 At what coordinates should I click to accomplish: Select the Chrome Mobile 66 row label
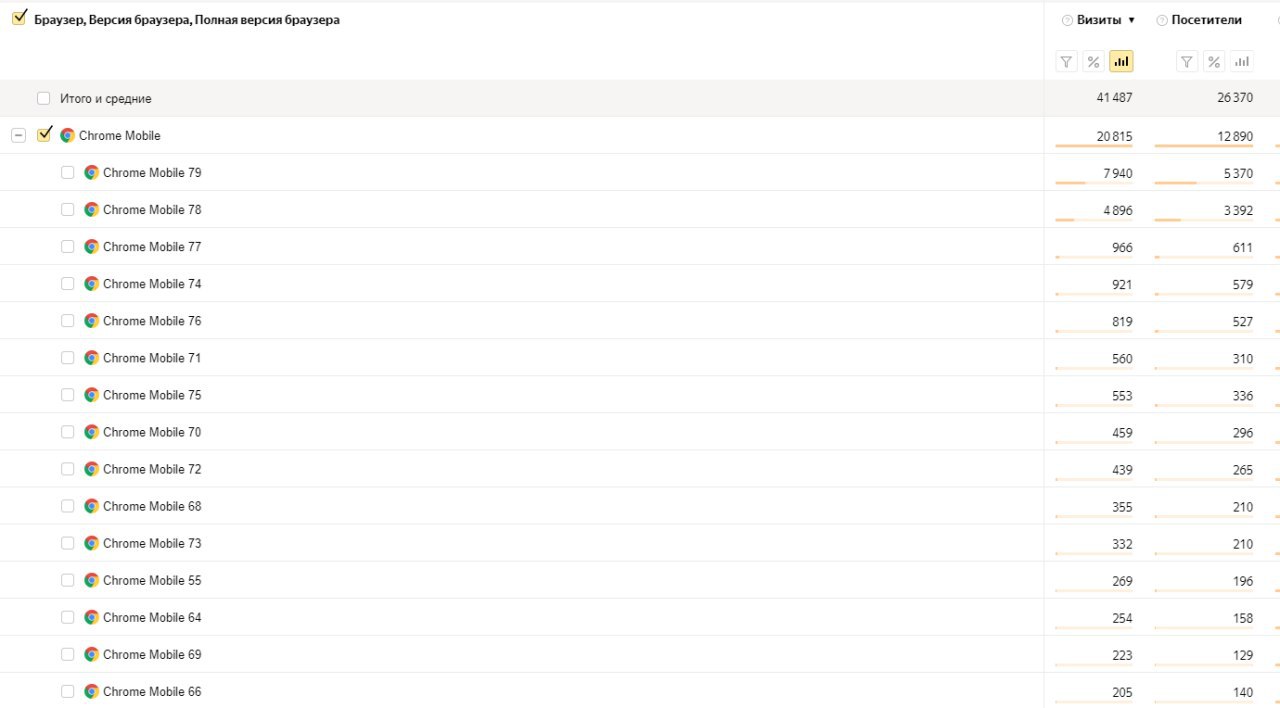click(152, 690)
